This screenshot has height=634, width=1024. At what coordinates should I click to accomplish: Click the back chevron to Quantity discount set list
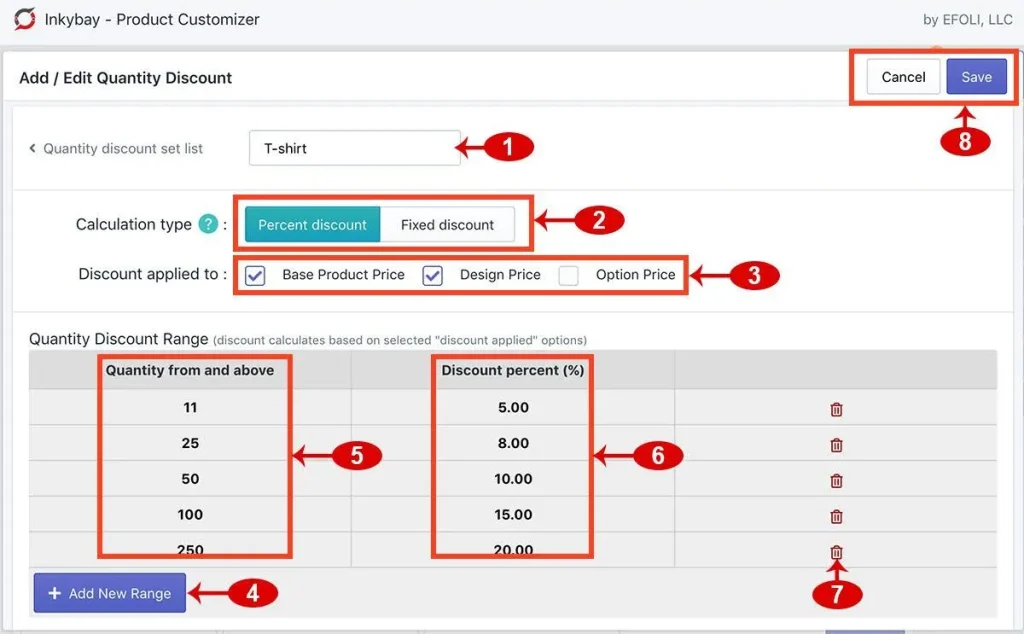pos(31,147)
